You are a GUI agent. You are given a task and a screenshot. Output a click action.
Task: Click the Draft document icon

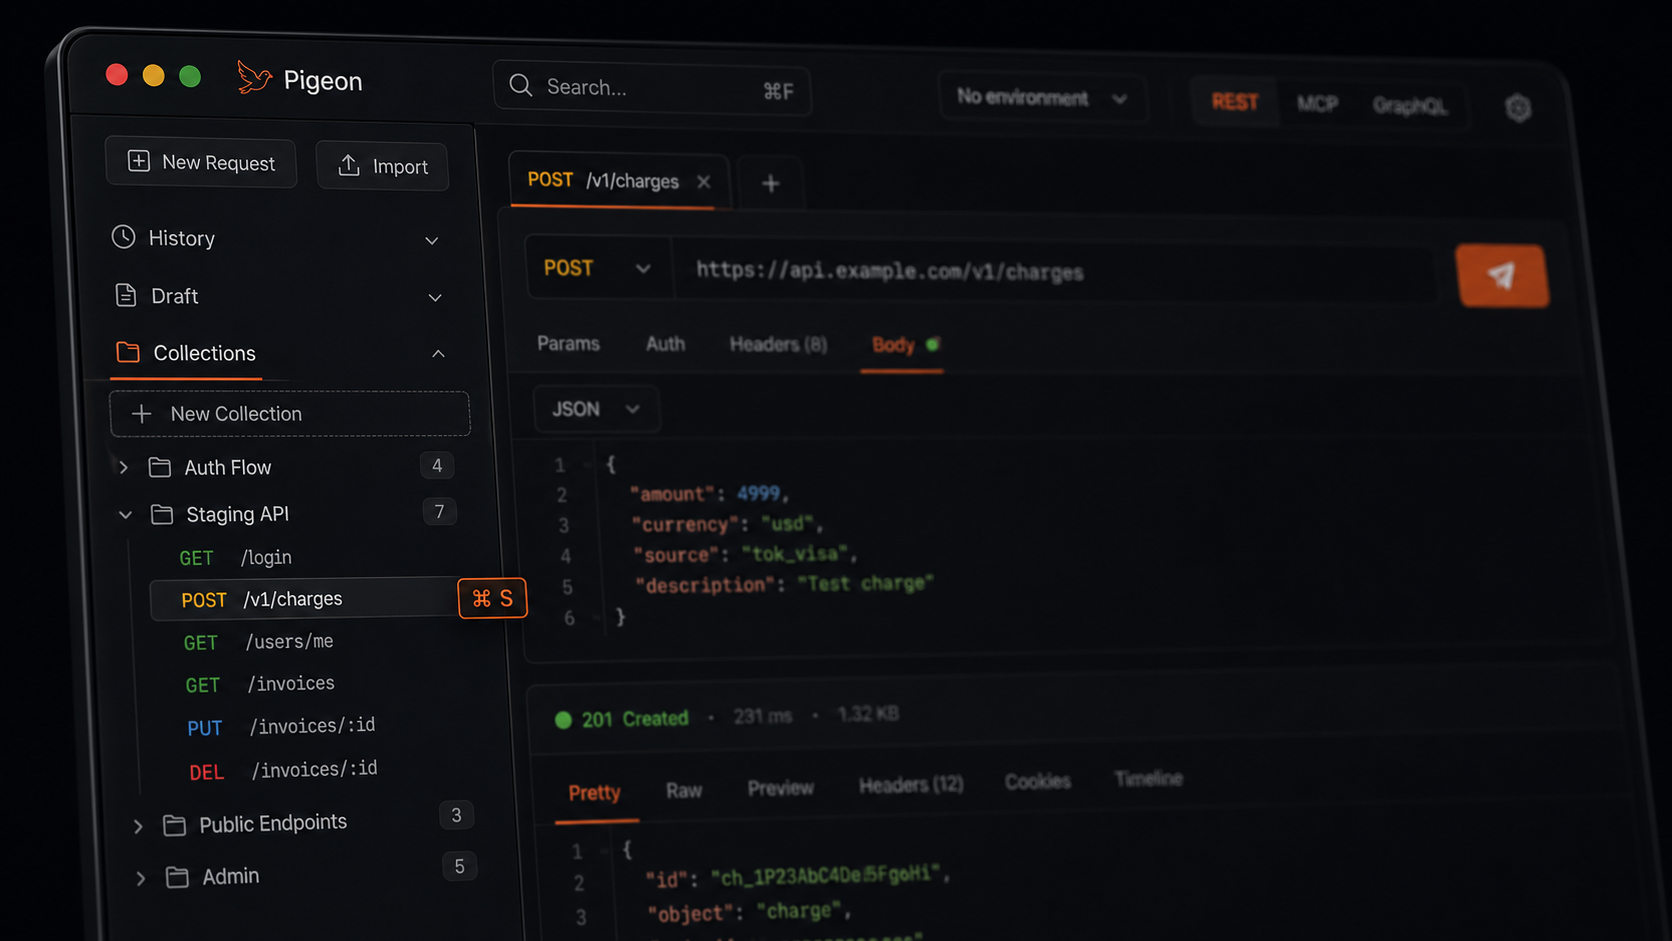125,295
